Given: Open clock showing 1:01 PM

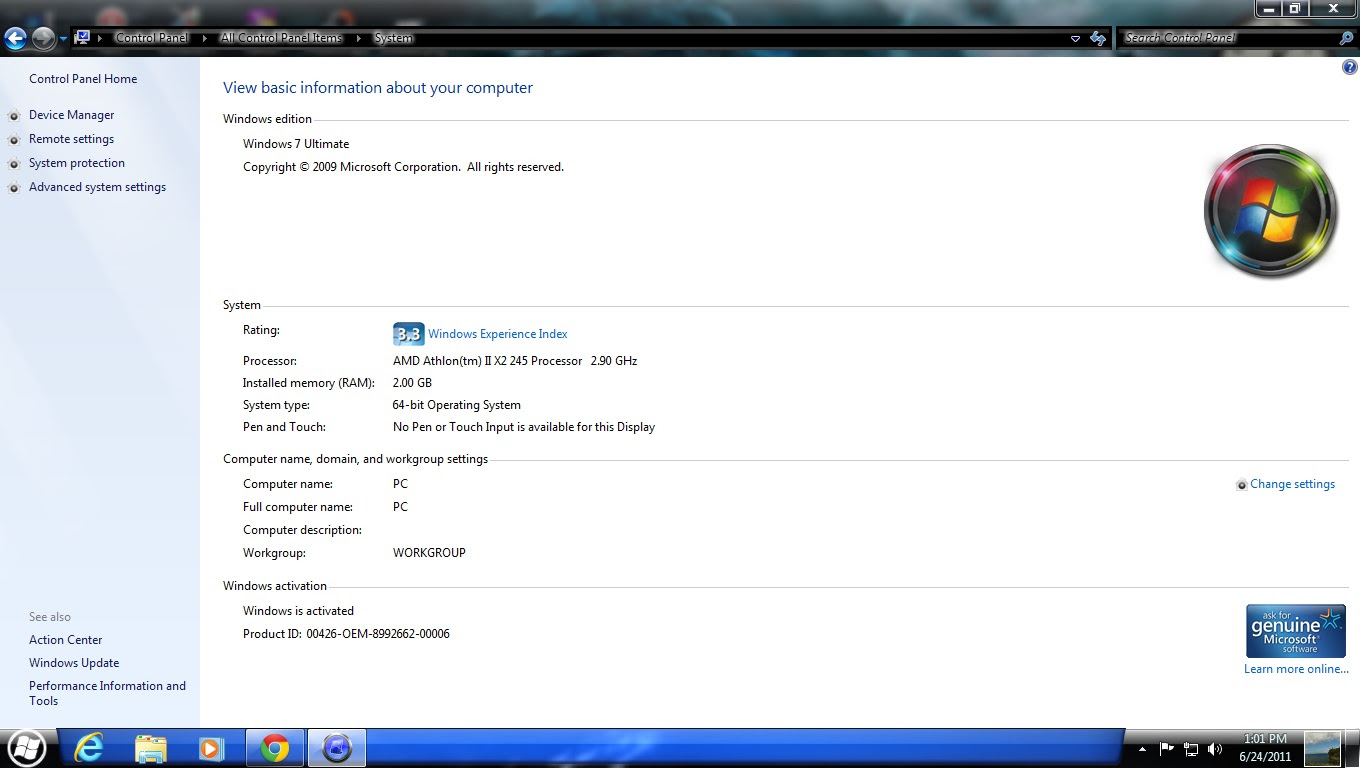Looking at the screenshot, I should 1265,748.
